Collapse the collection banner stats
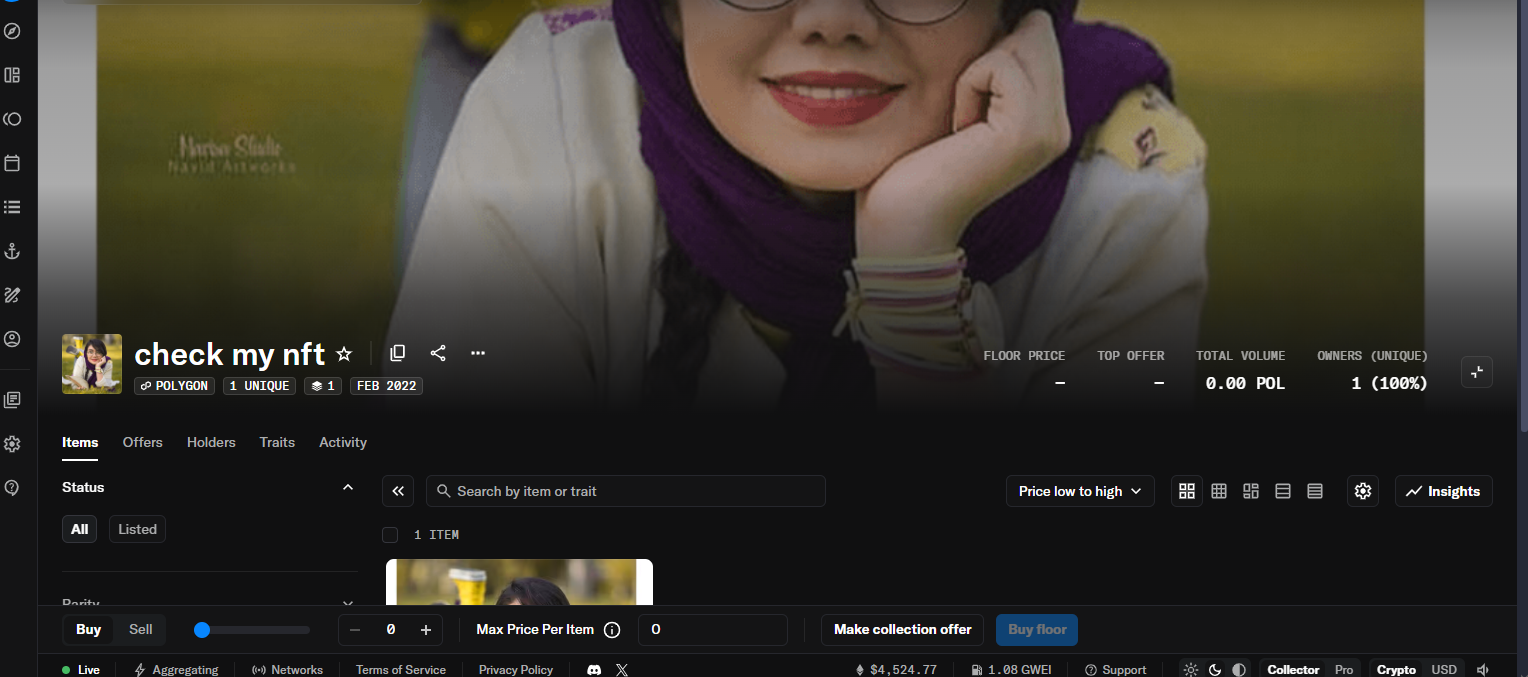 [x=1477, y=371]
